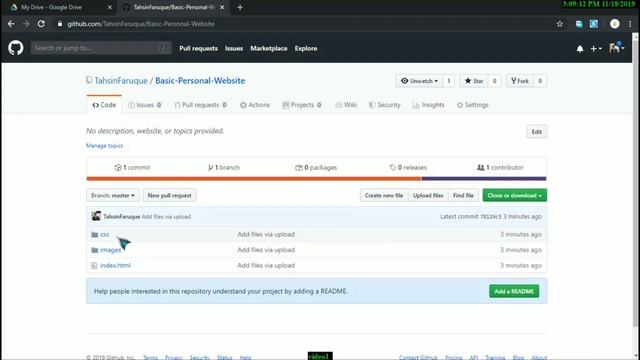This screenshot has height=360, width=640.
Task: Click the second blue extension icon
Action: coord(594,24)
